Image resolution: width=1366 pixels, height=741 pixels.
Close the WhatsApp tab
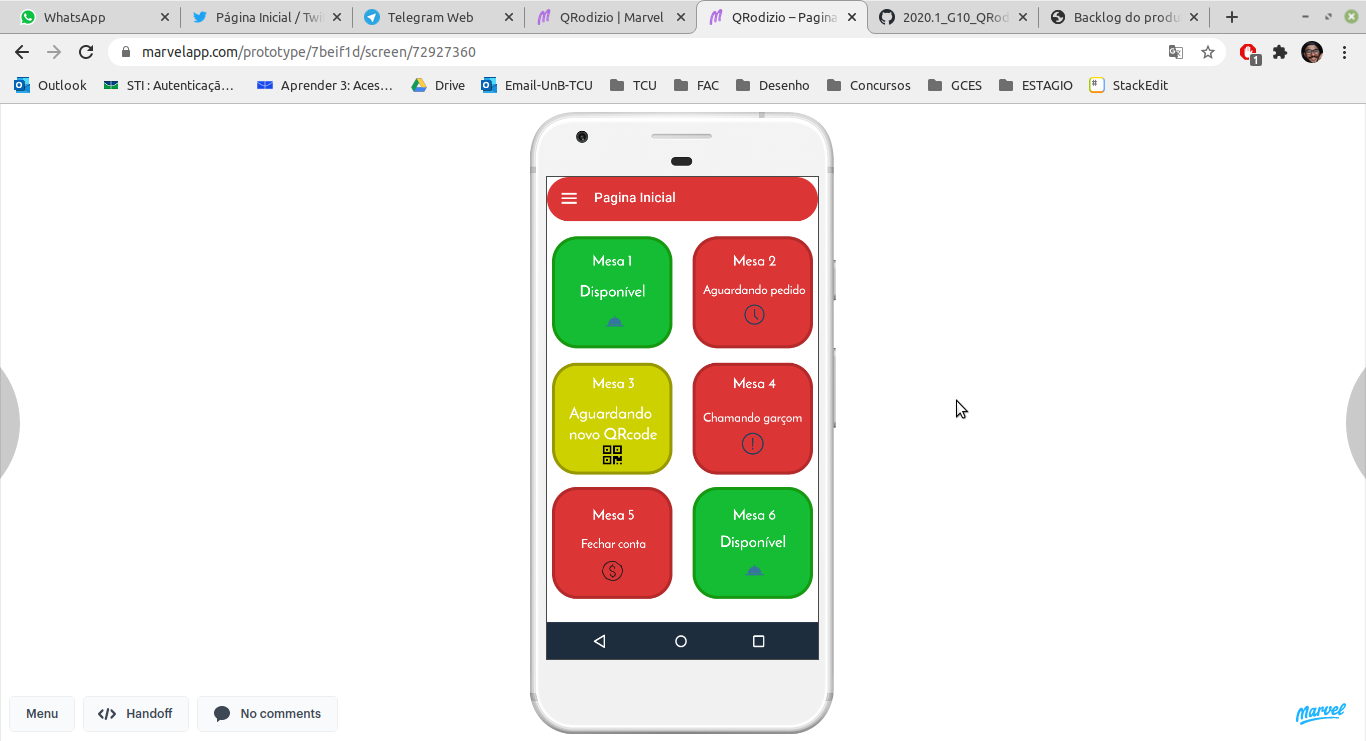[165, 17]
